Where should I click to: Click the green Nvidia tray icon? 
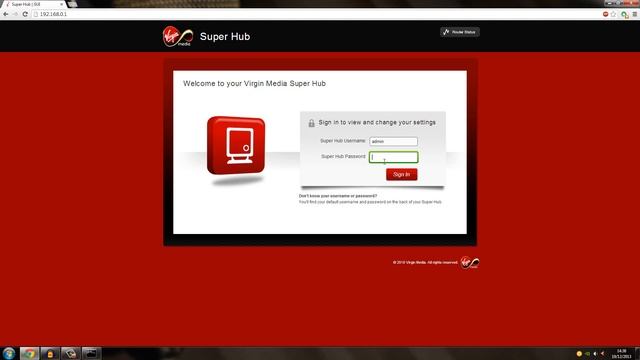587,353
